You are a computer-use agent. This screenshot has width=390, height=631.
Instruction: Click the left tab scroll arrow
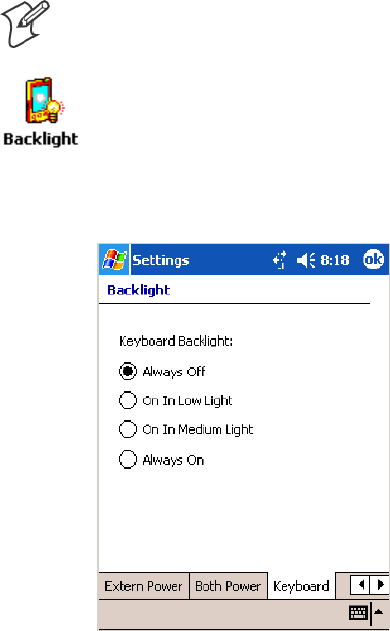(x=360, y=584)
